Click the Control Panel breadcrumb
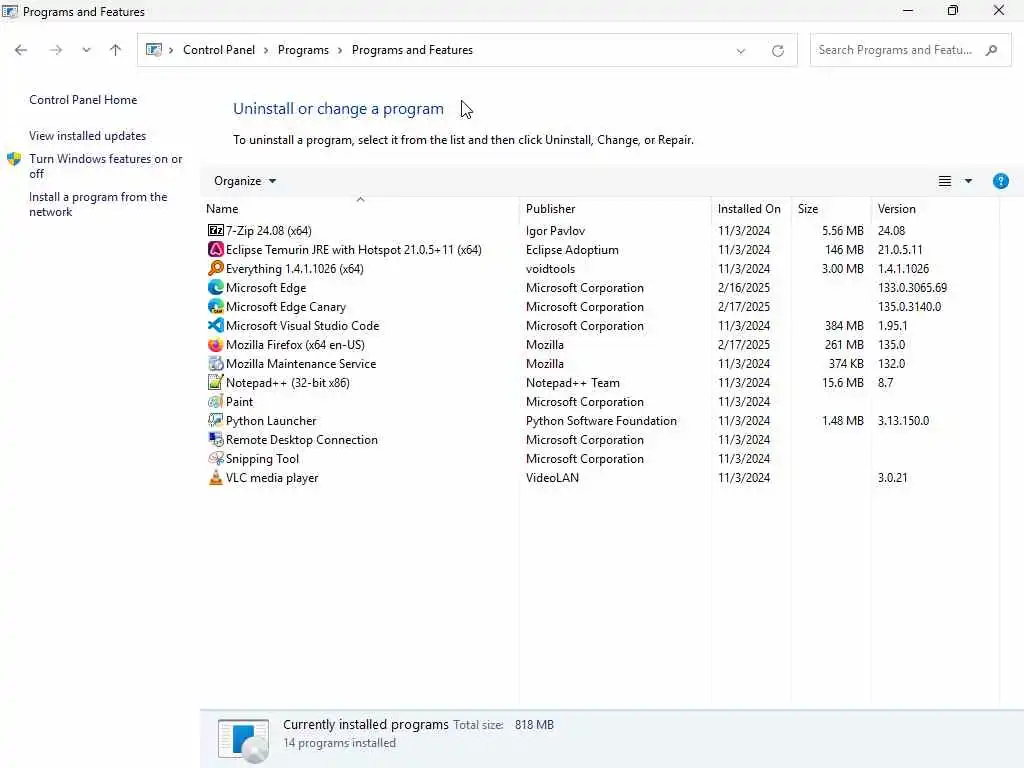Image resolution: width=1024 pixels, height=768 pixels. click(x=219, y=50)
